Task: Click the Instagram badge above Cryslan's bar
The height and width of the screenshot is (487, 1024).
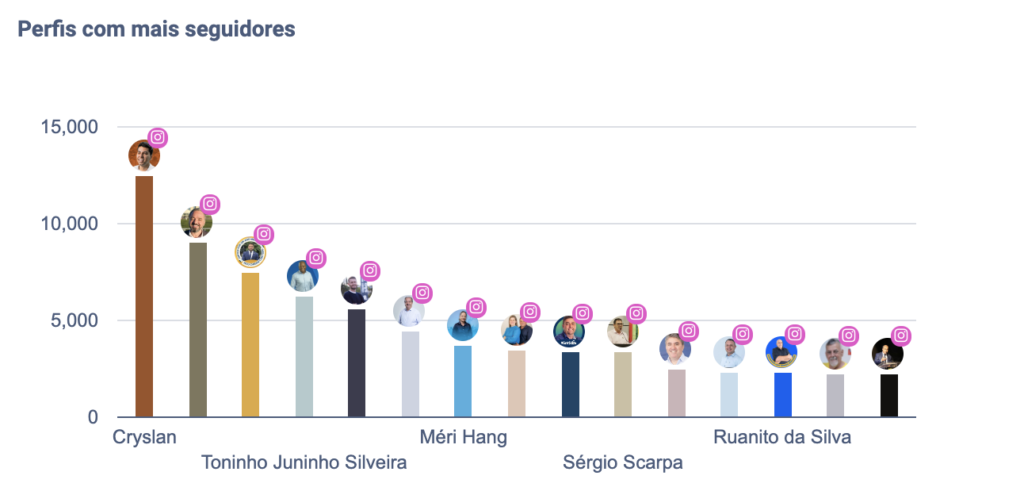Action: click(x=157, y=138)
